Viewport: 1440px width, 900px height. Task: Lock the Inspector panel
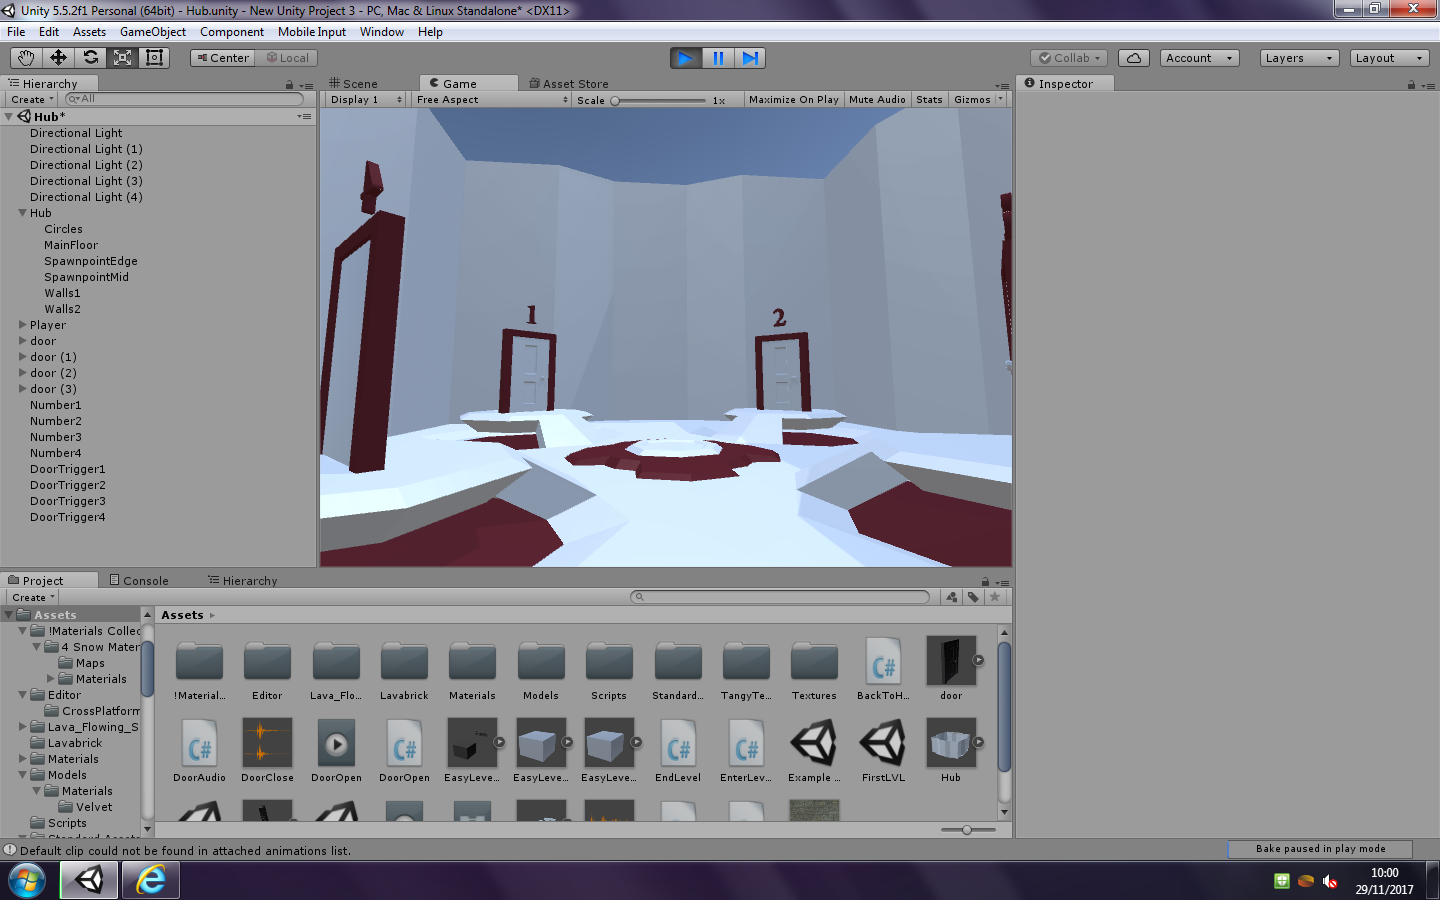tap(1412, 84)
